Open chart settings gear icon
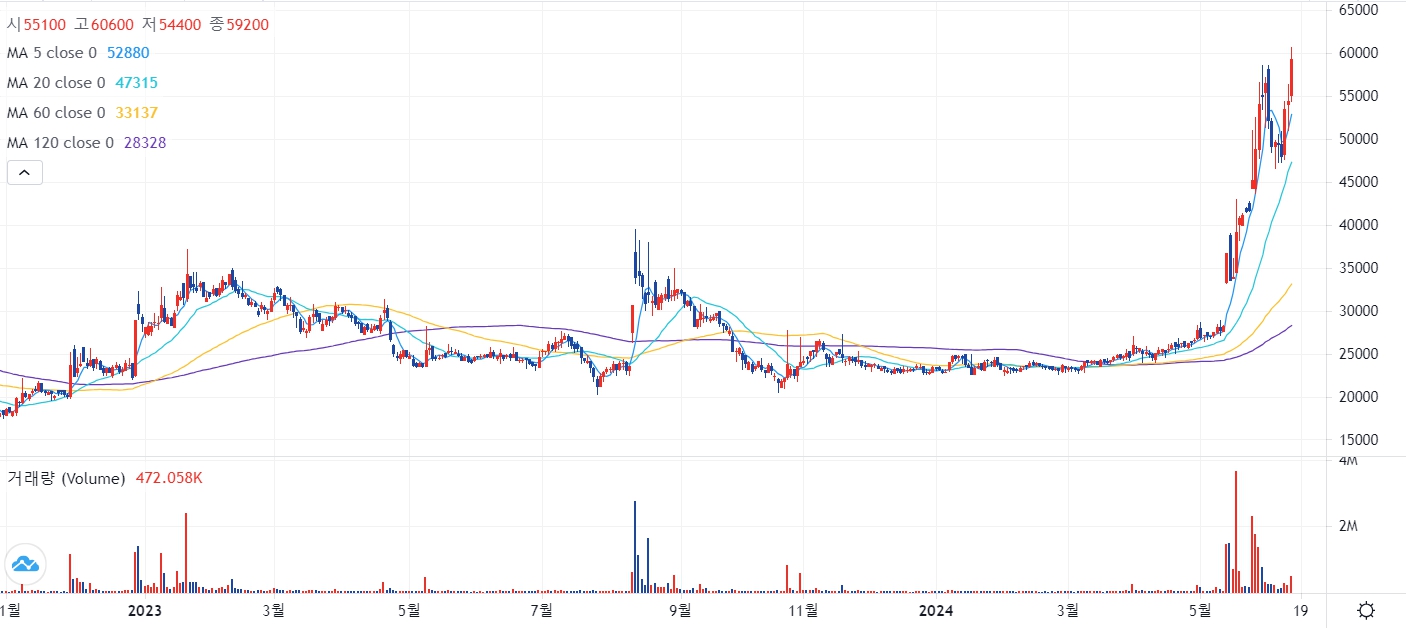This screenshot has width=1410, height=634. [1367, 610]
